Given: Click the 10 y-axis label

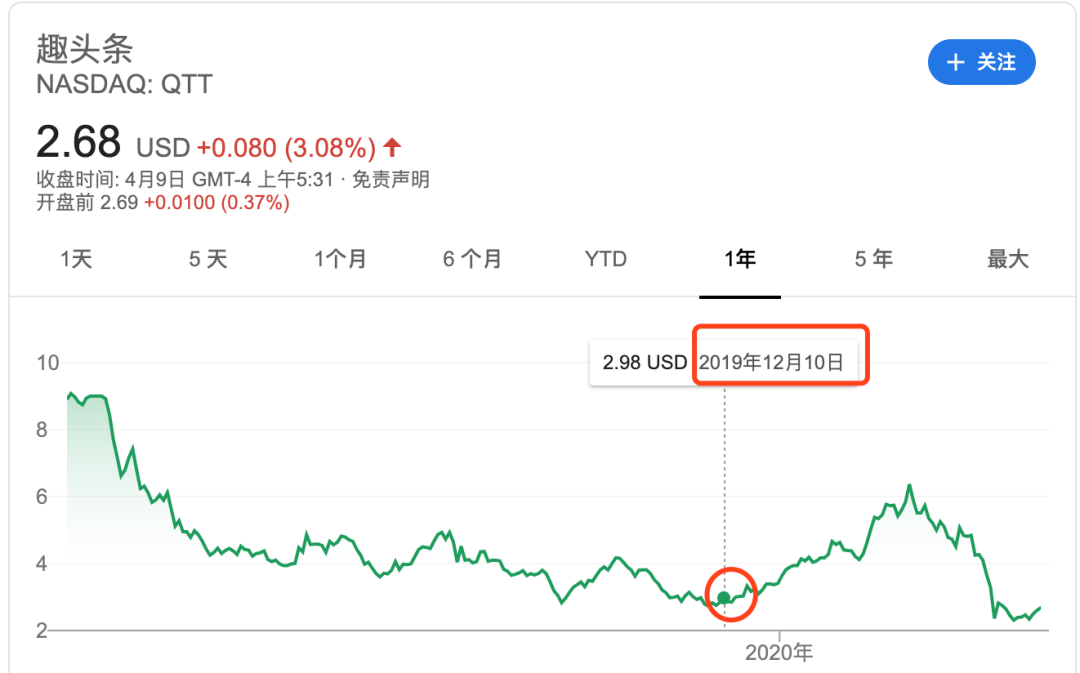Looking at the screenshot, I should pyautogui.click(x=48, y=362).
